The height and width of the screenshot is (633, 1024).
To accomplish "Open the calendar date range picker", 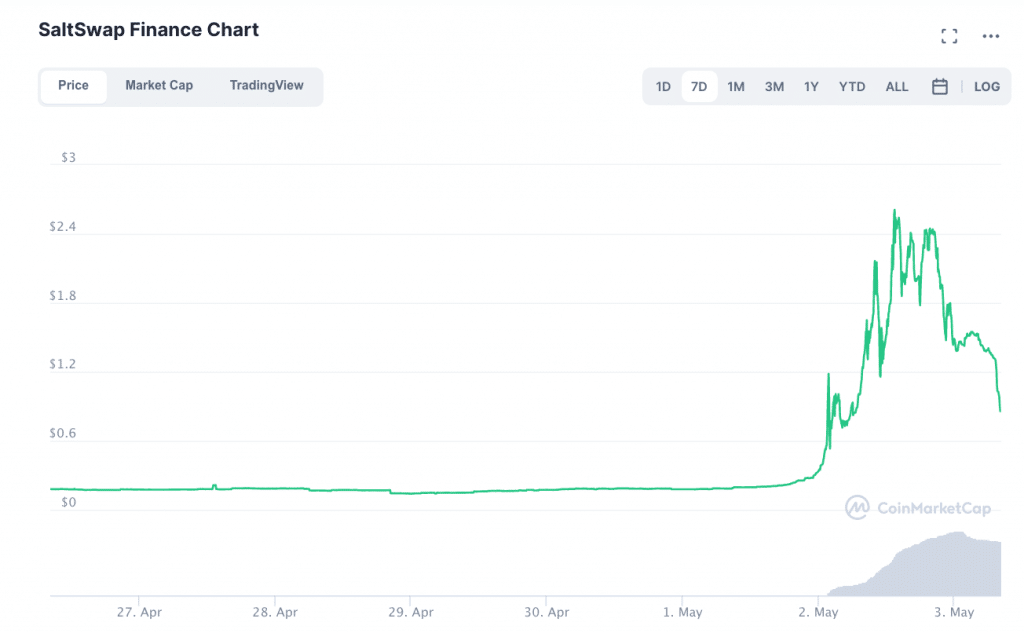I will point(939,87).
